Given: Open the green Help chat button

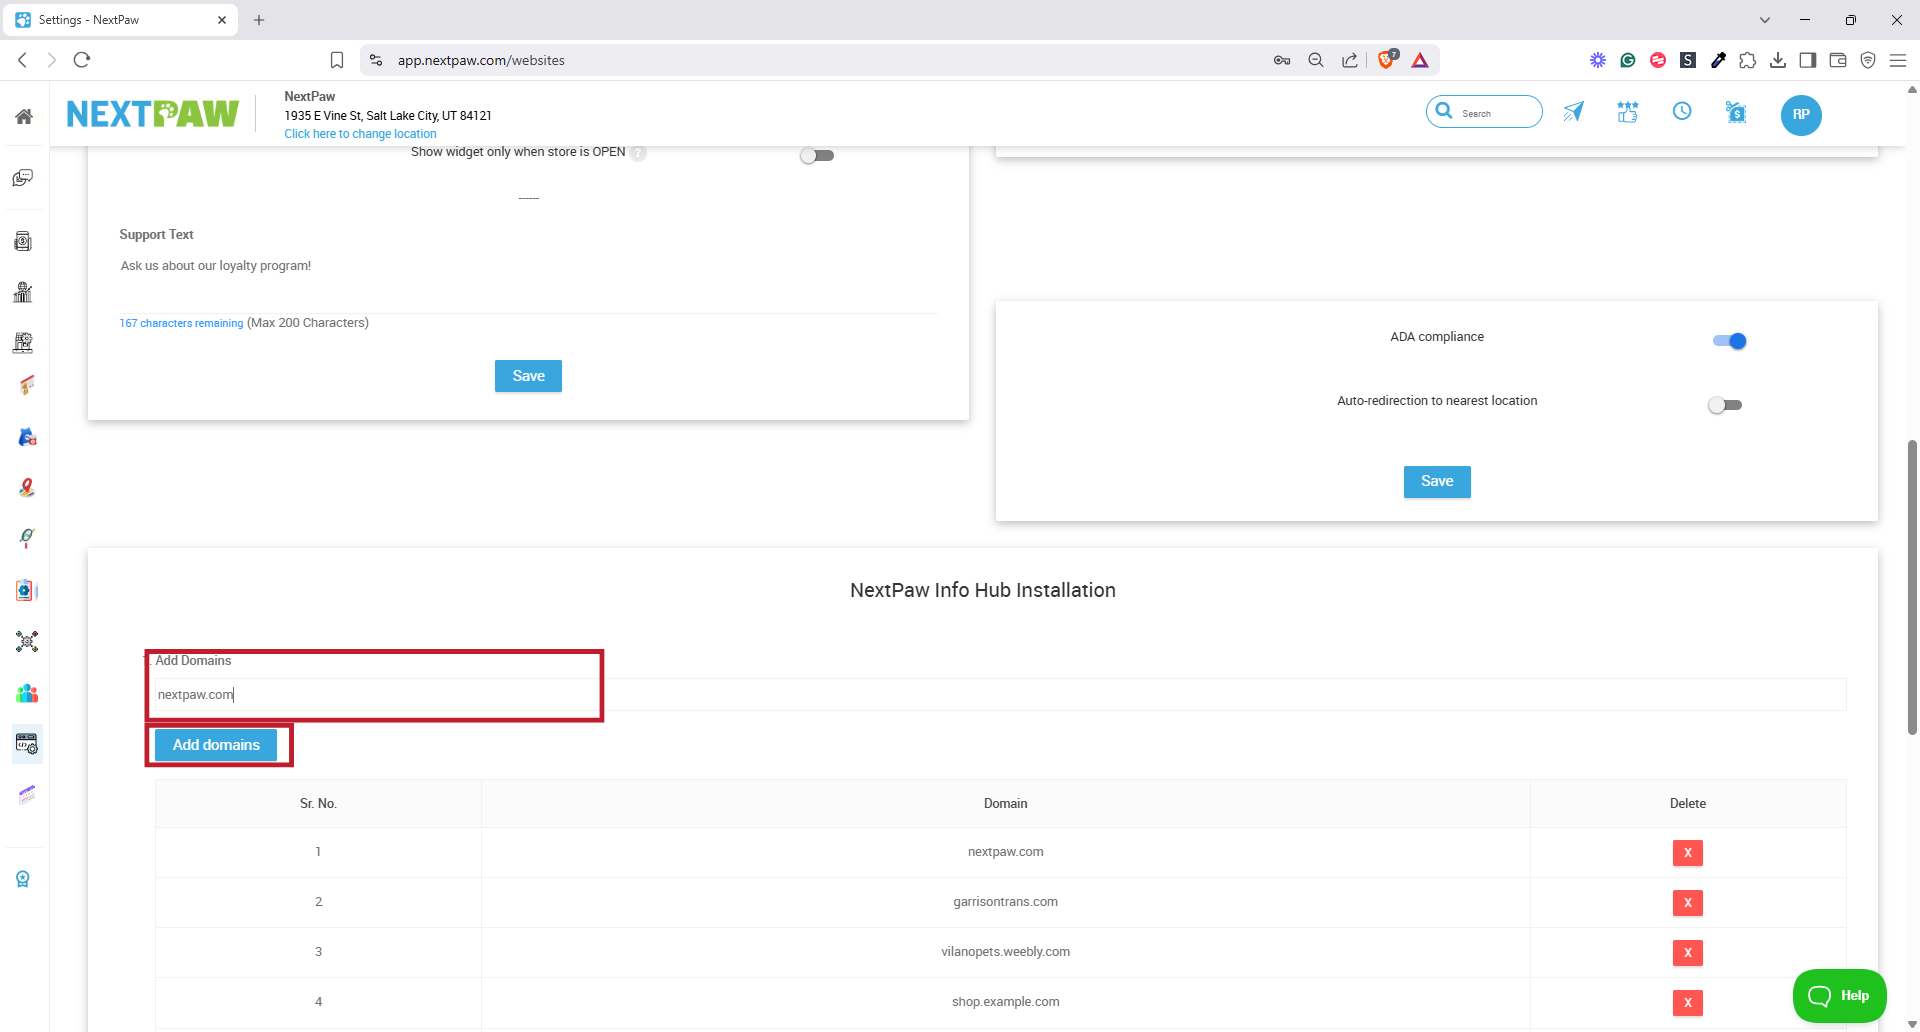Looking at the screenshot, I should pyautogui.click(x=1840, y=996).
